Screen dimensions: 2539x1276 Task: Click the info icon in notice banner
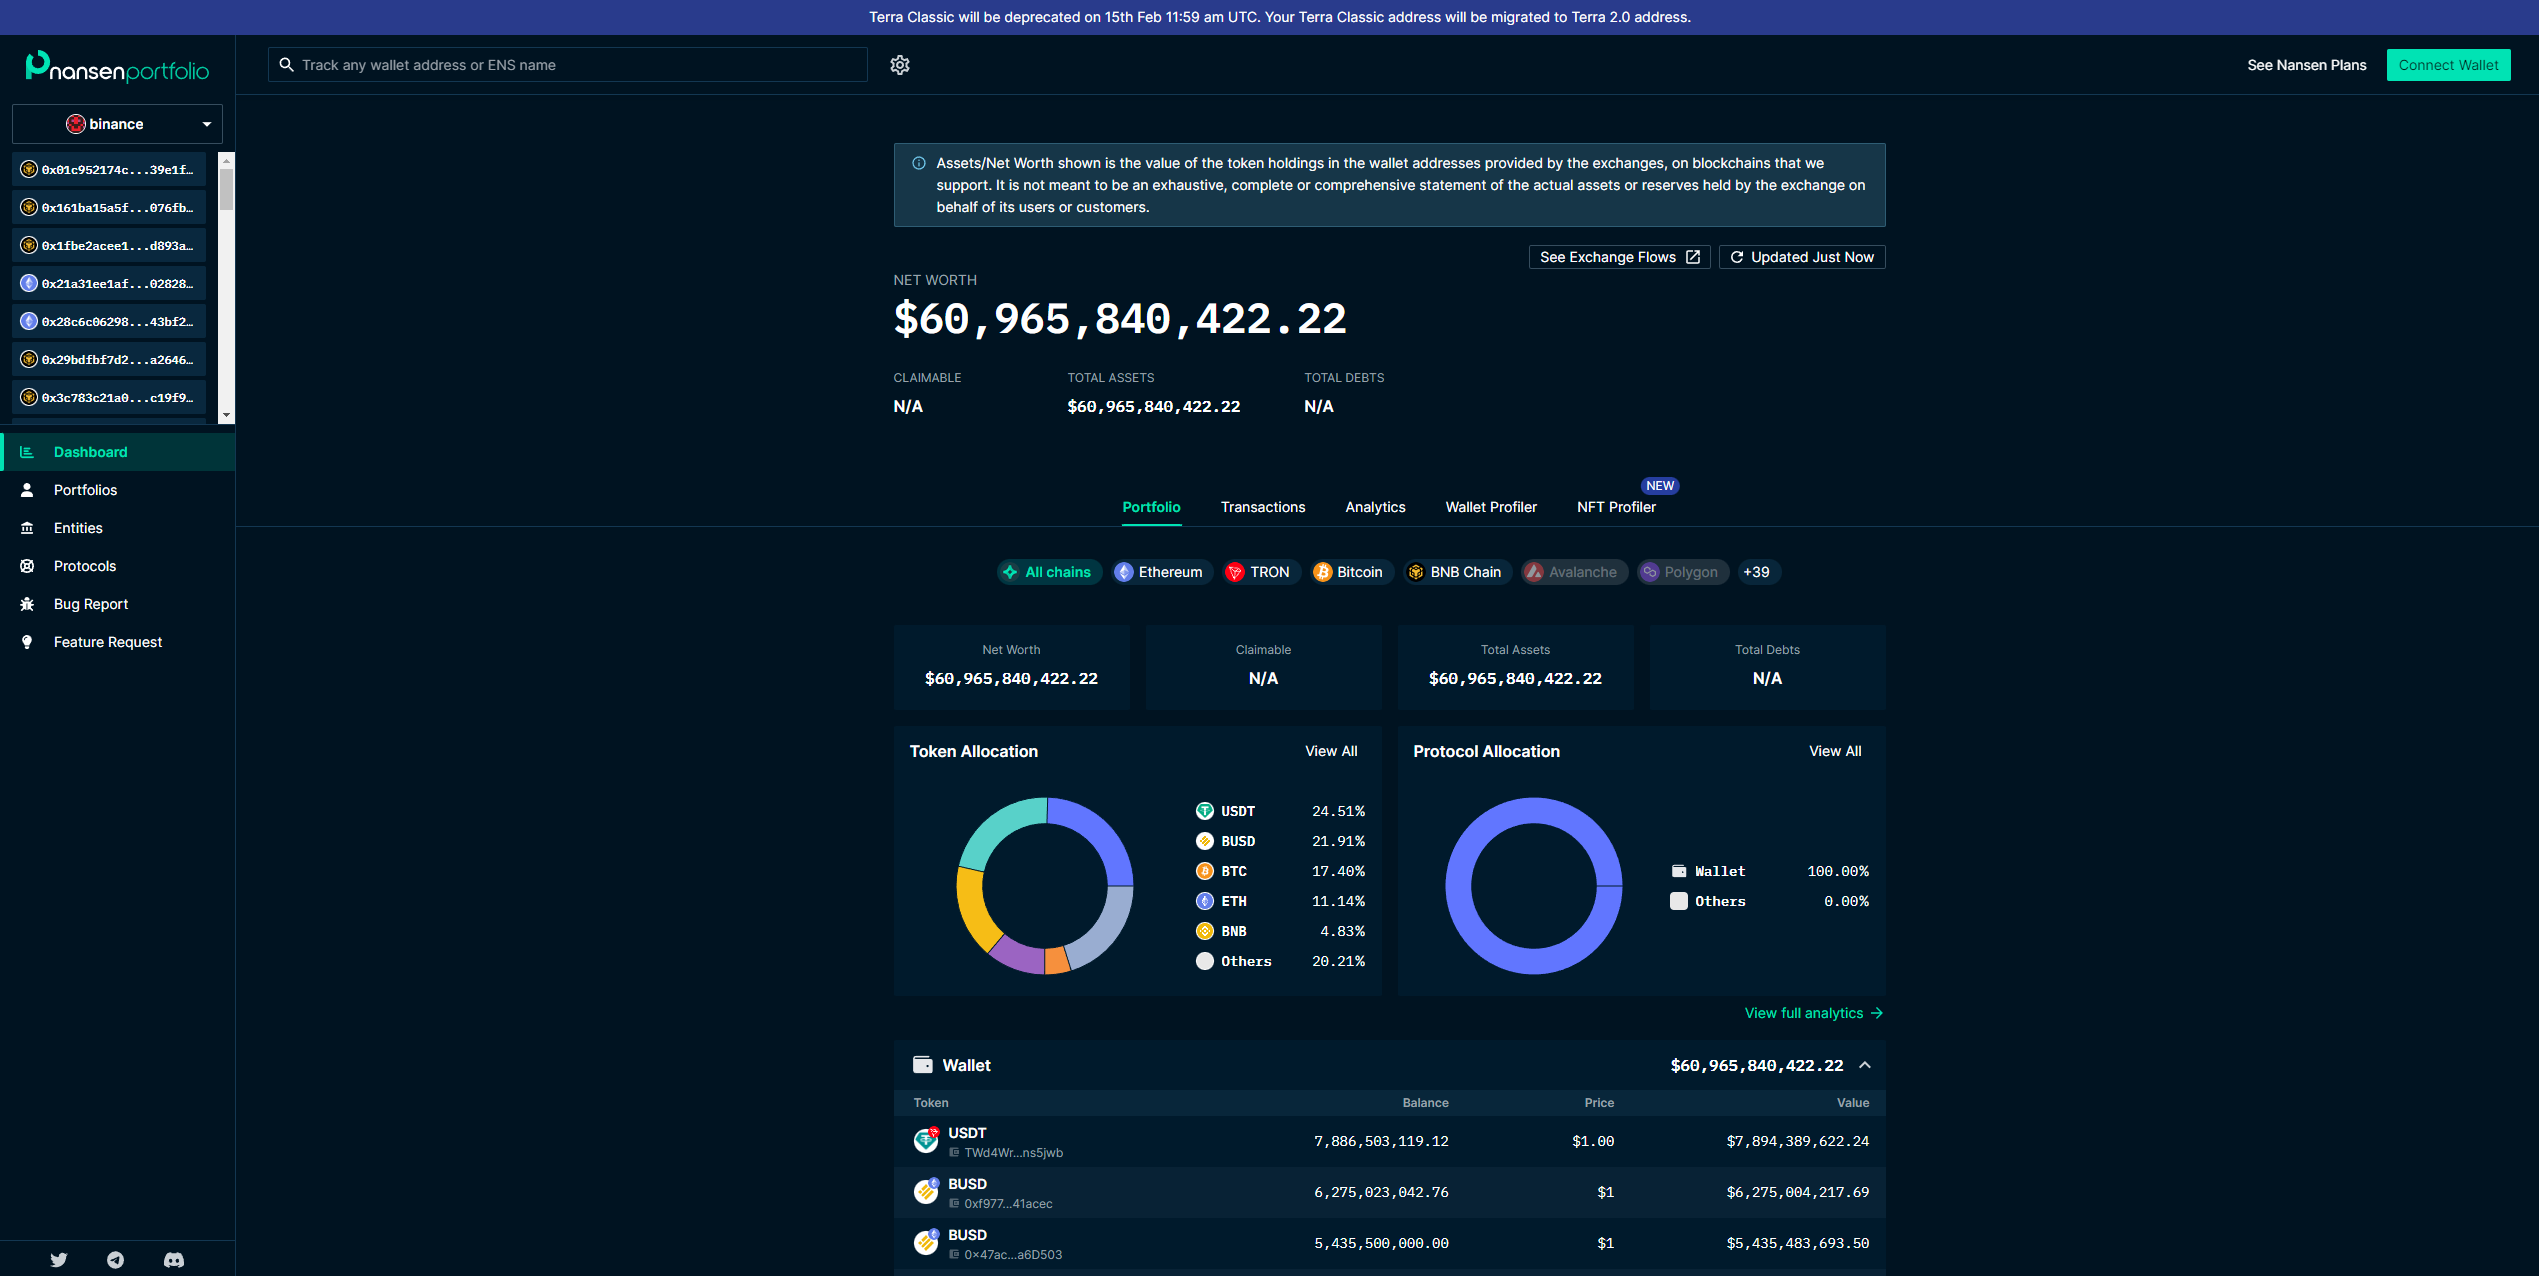tap(918, 163)
